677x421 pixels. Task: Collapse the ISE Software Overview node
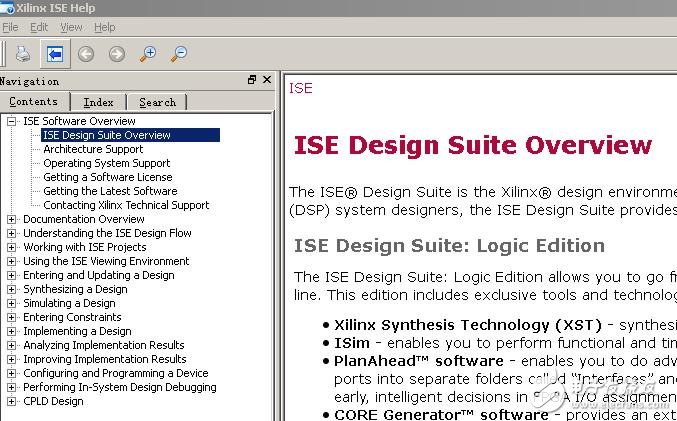(x=12, y=121)
